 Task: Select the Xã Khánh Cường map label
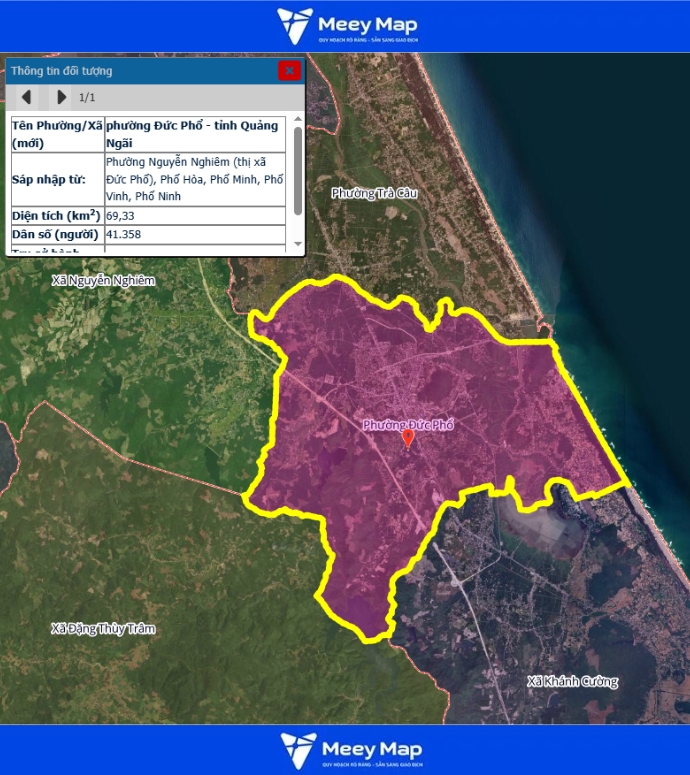tap(572, 682)
